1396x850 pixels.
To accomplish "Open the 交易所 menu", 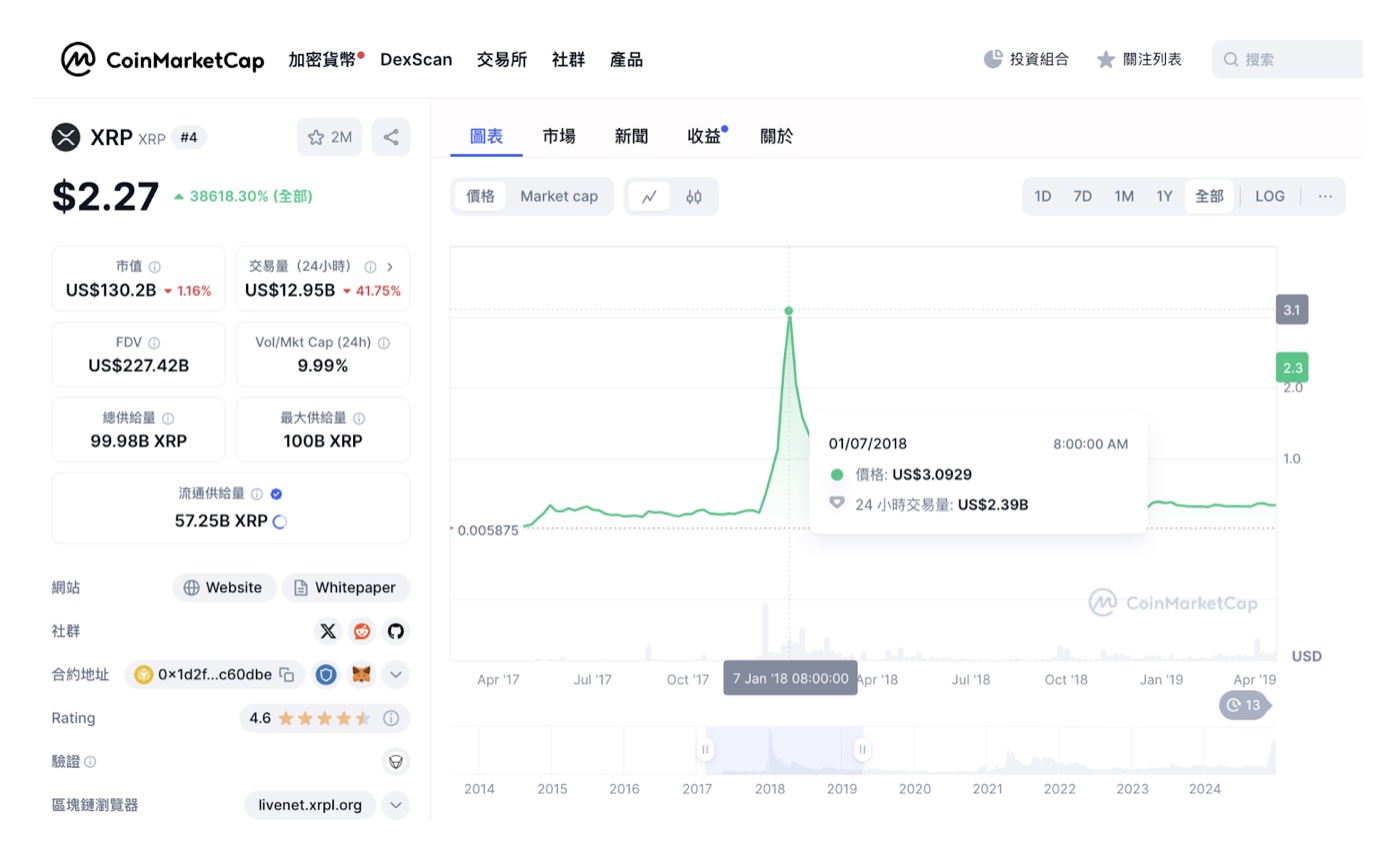I will click(502, 59).
